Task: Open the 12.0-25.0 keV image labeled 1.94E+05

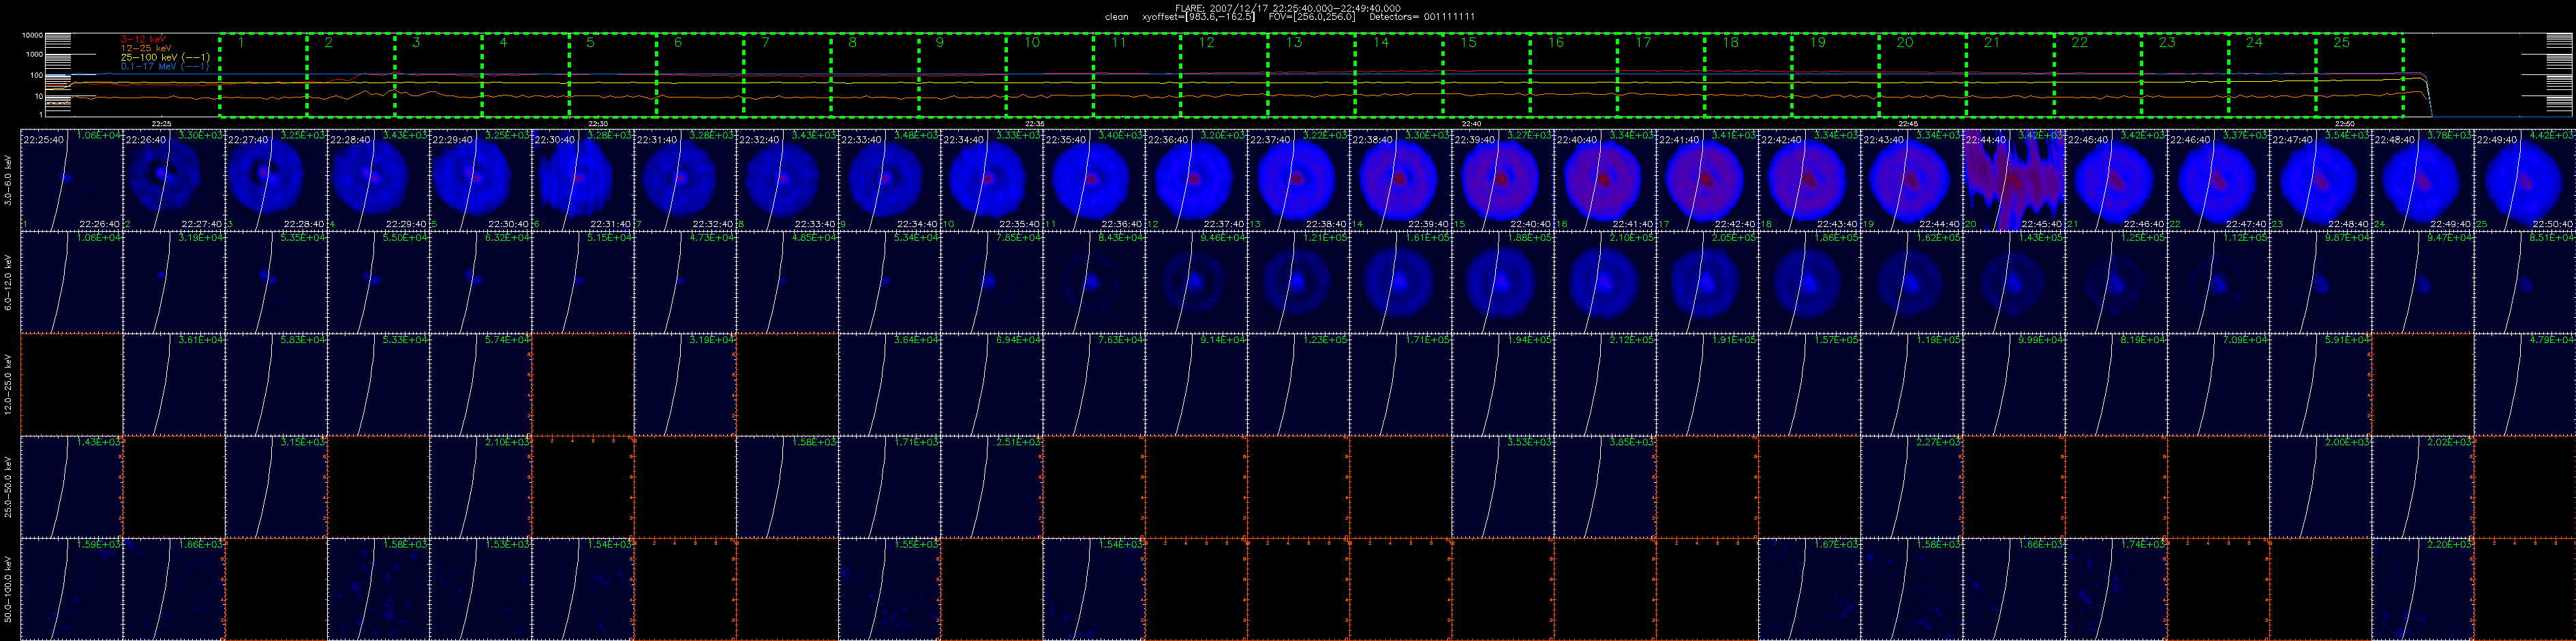Action: click(1502, 384)
